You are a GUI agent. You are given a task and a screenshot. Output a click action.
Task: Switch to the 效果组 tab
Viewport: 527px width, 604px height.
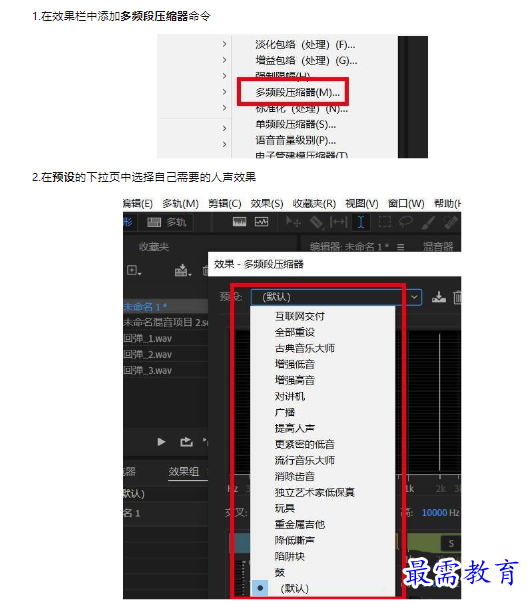tap(184, 471)
